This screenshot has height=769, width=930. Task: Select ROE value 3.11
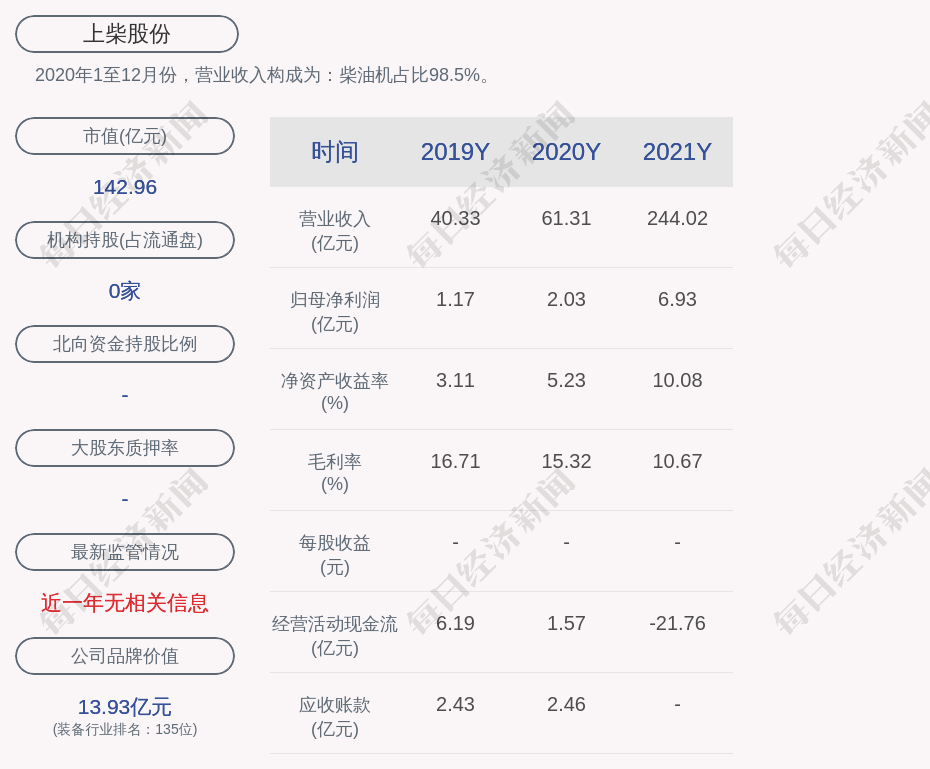coord(455,380)
